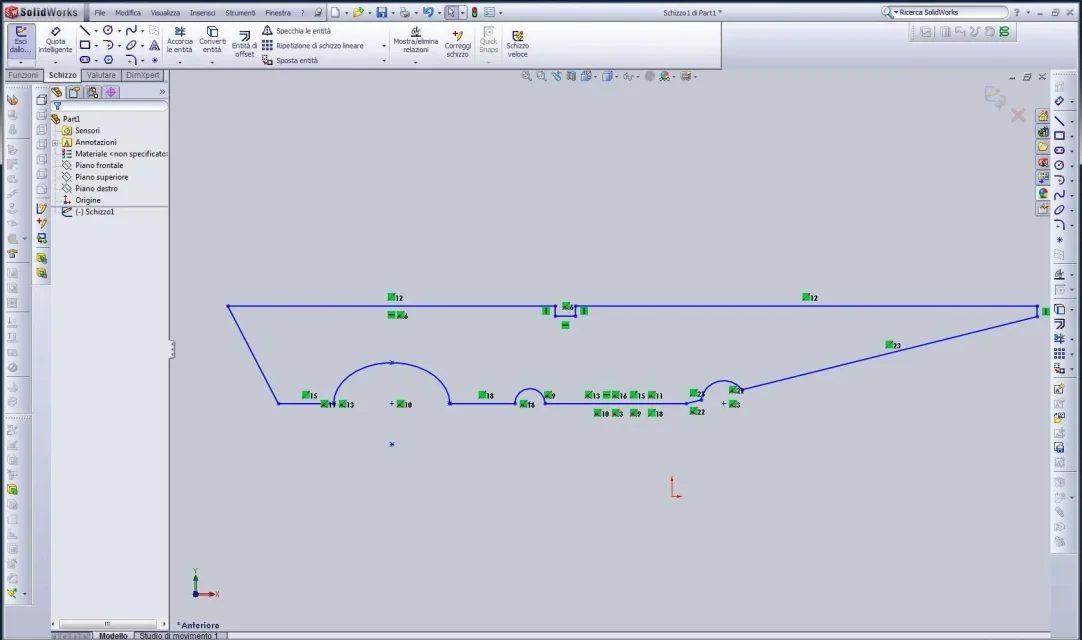This screenshot has width=1082, height=640.
Task: Click Schizzo veloce
Action: pyautogui.click(x=518, y=43)
